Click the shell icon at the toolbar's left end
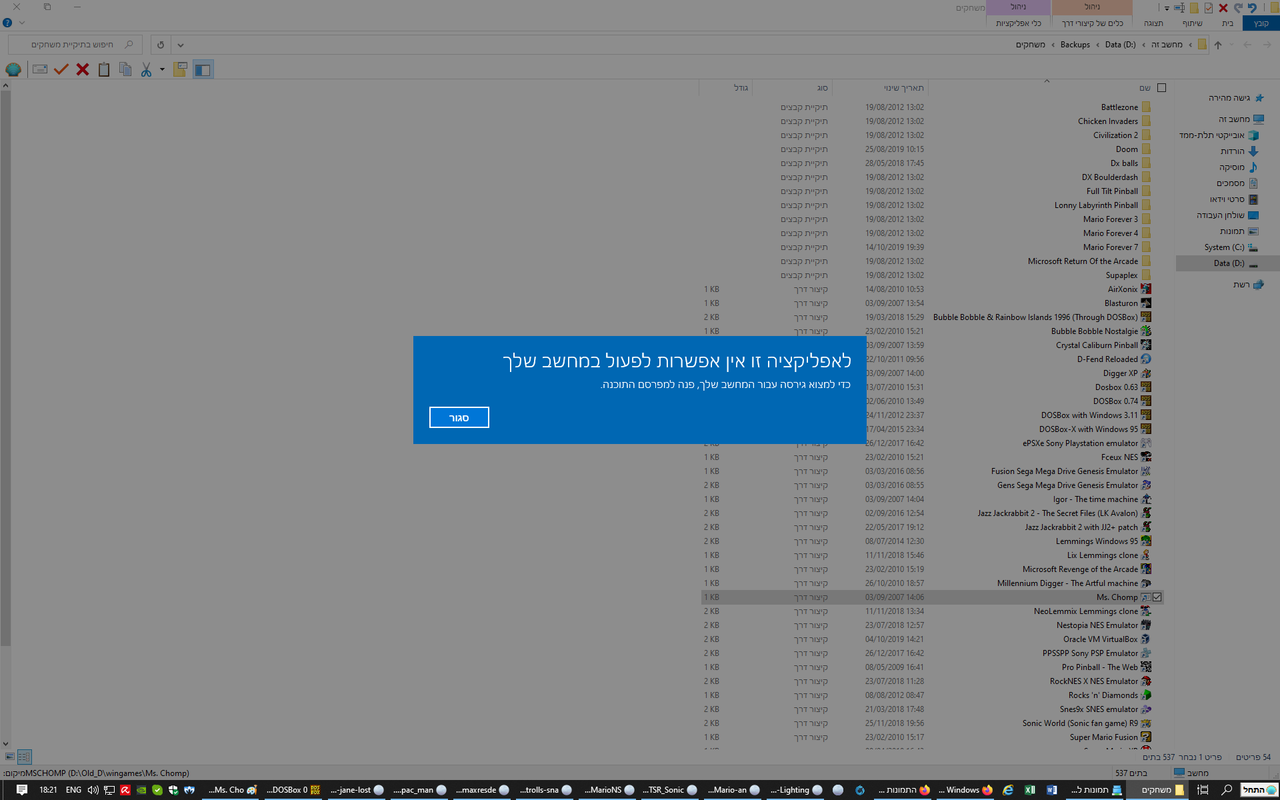 click(x=13, y=70)
